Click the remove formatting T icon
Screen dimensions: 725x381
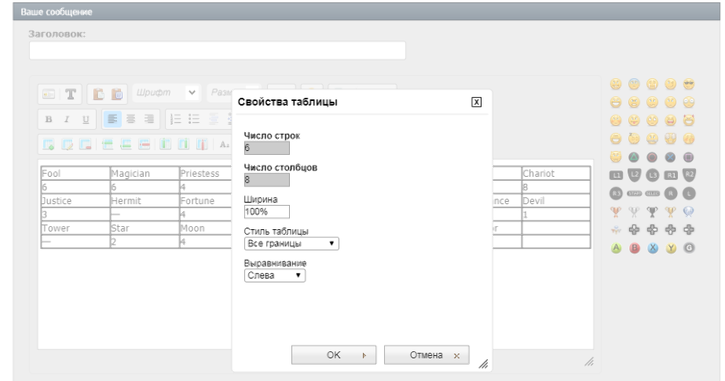pos(70,94)
